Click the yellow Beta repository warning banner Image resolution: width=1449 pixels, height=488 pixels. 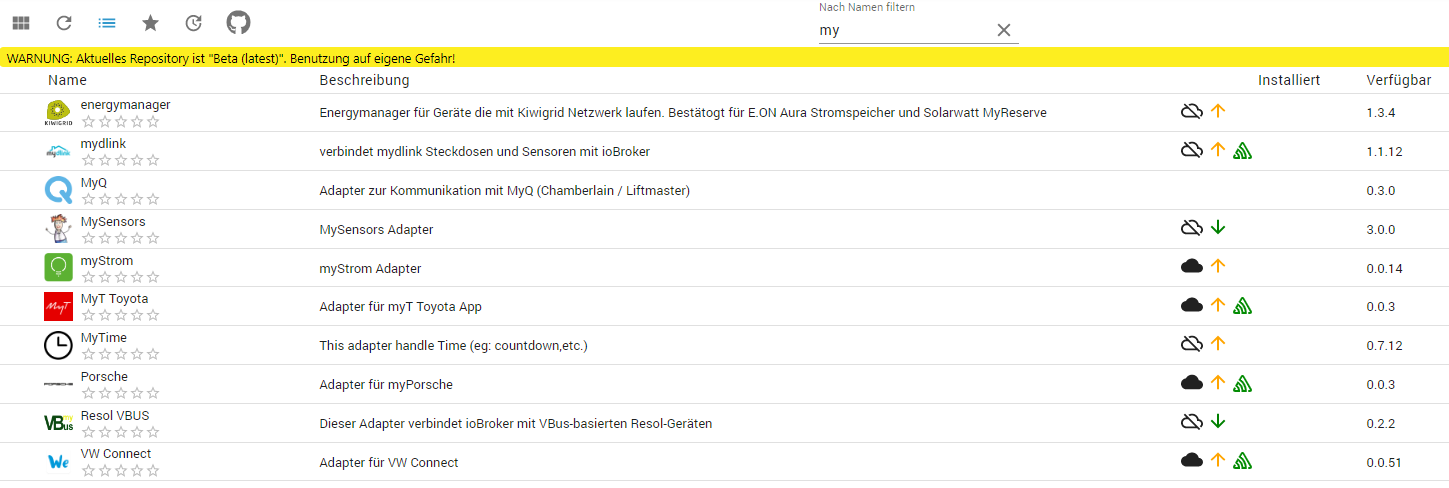[x=724, y=58]
